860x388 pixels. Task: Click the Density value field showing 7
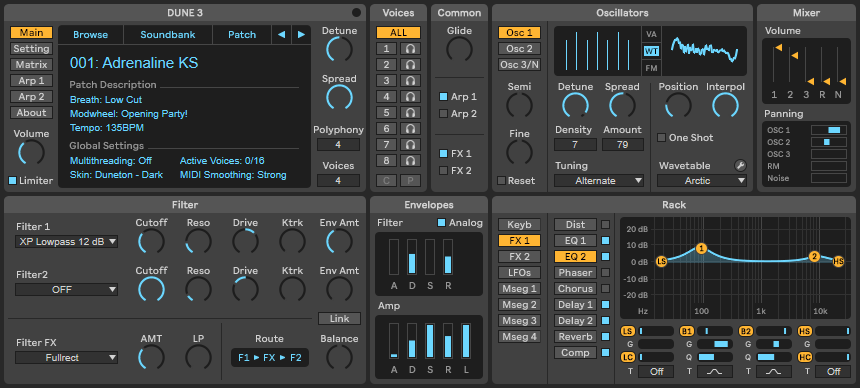coord(575,145)
